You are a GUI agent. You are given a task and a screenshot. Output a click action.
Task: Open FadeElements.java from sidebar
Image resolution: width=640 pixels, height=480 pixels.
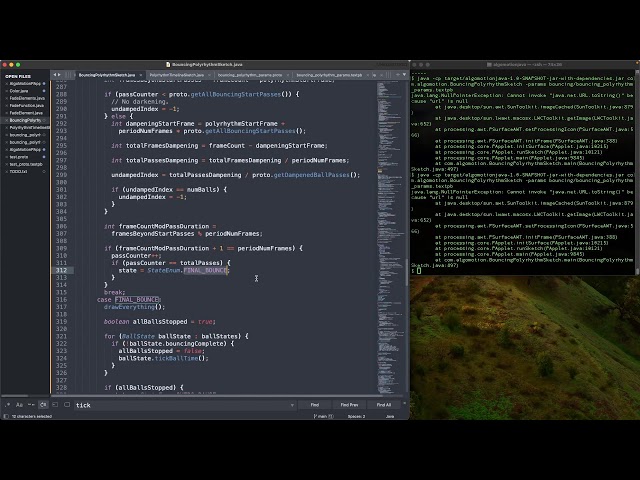[x=27, y=98]
